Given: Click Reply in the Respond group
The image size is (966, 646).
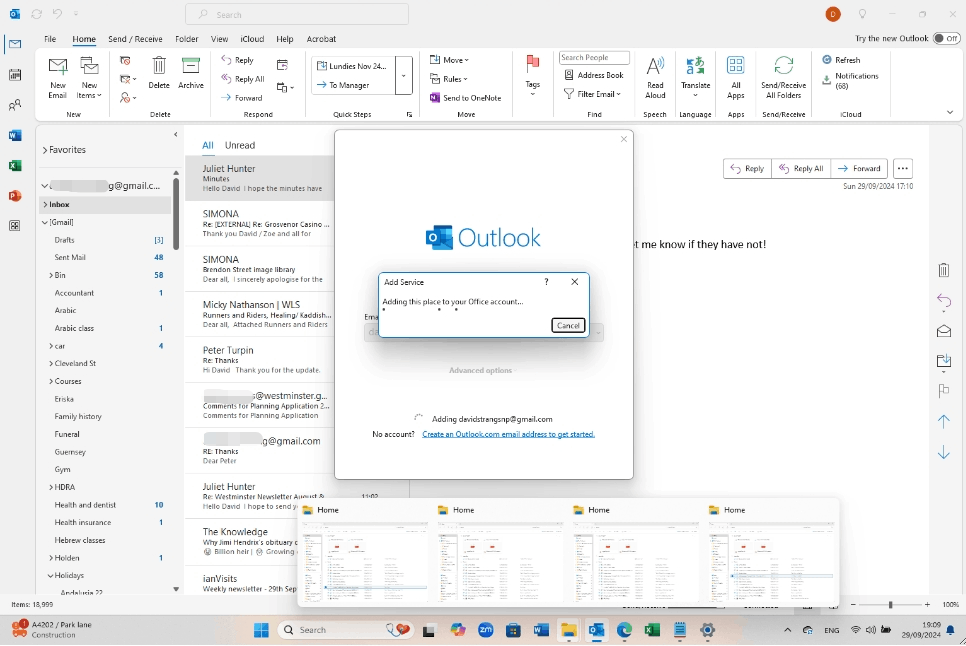Looking at the screenshot, I should 238,60.
